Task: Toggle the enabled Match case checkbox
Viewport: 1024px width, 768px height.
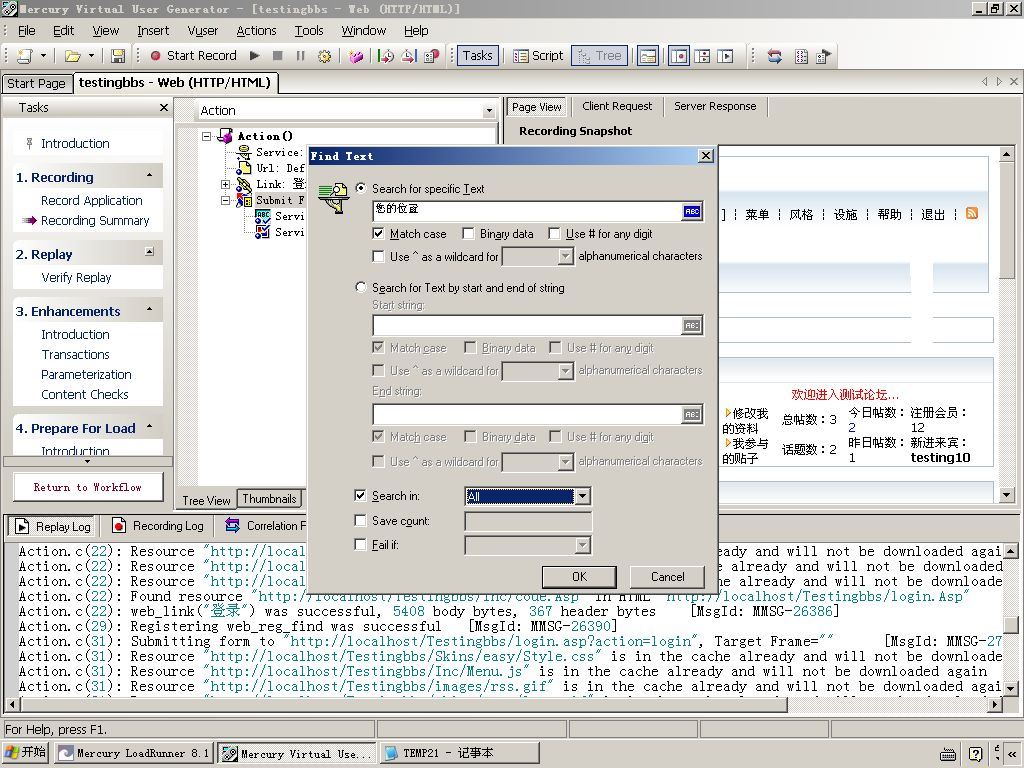Action: click(378, 234)
